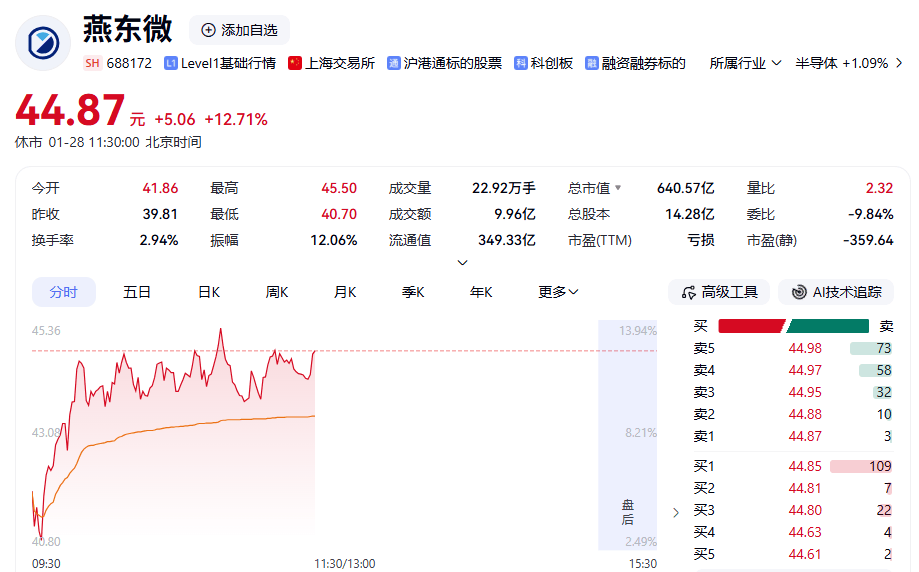The width and height of the screenshot is (919, 572).
Task: Click the 上海交易所 flag icon
Action: click(x=295, y=63)
